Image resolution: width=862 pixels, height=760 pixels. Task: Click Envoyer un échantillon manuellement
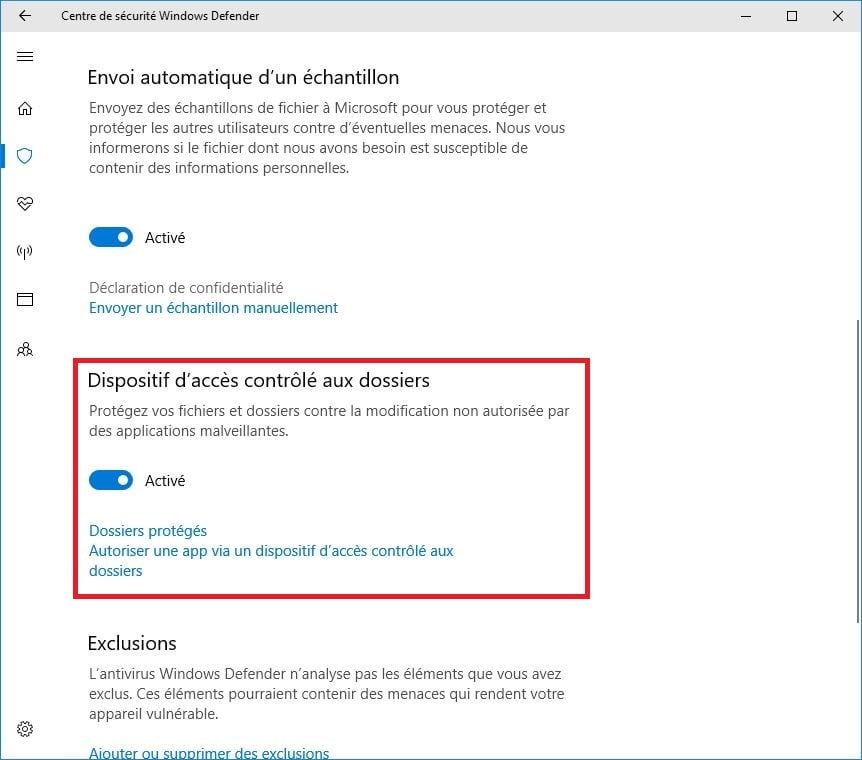(213, 308)
